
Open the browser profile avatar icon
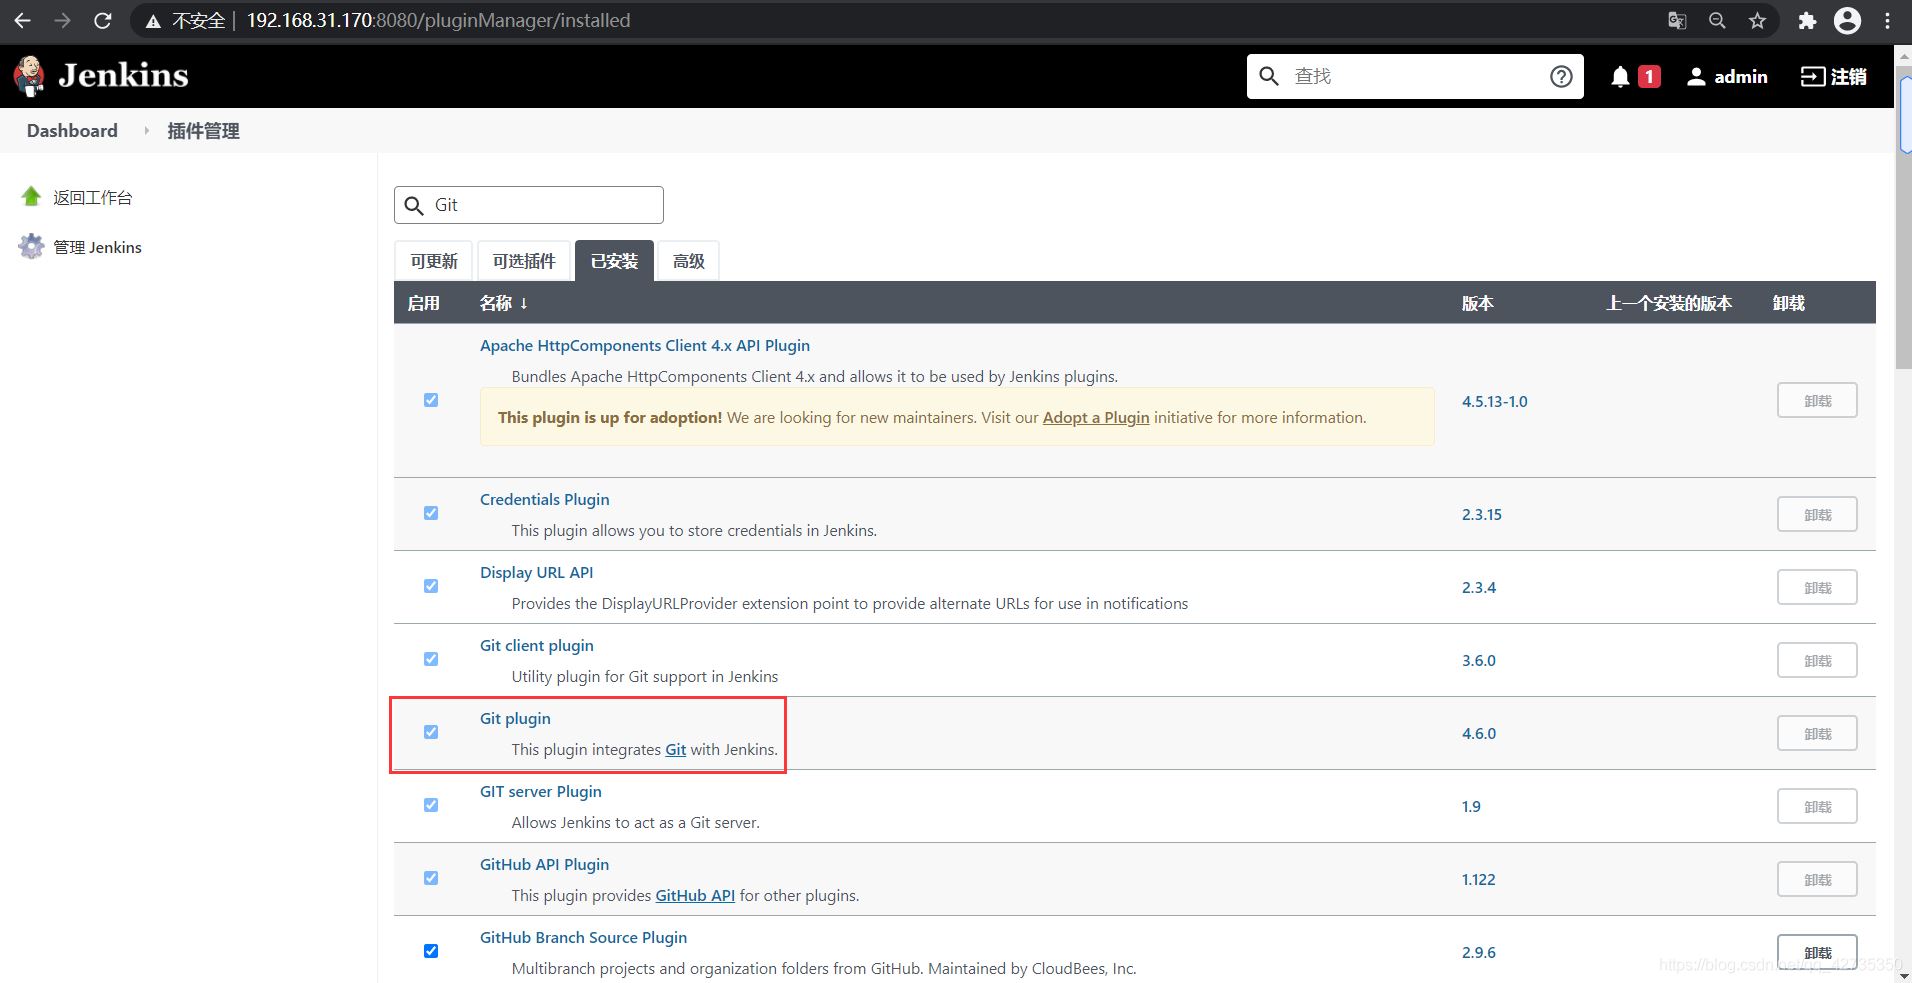1847,20
